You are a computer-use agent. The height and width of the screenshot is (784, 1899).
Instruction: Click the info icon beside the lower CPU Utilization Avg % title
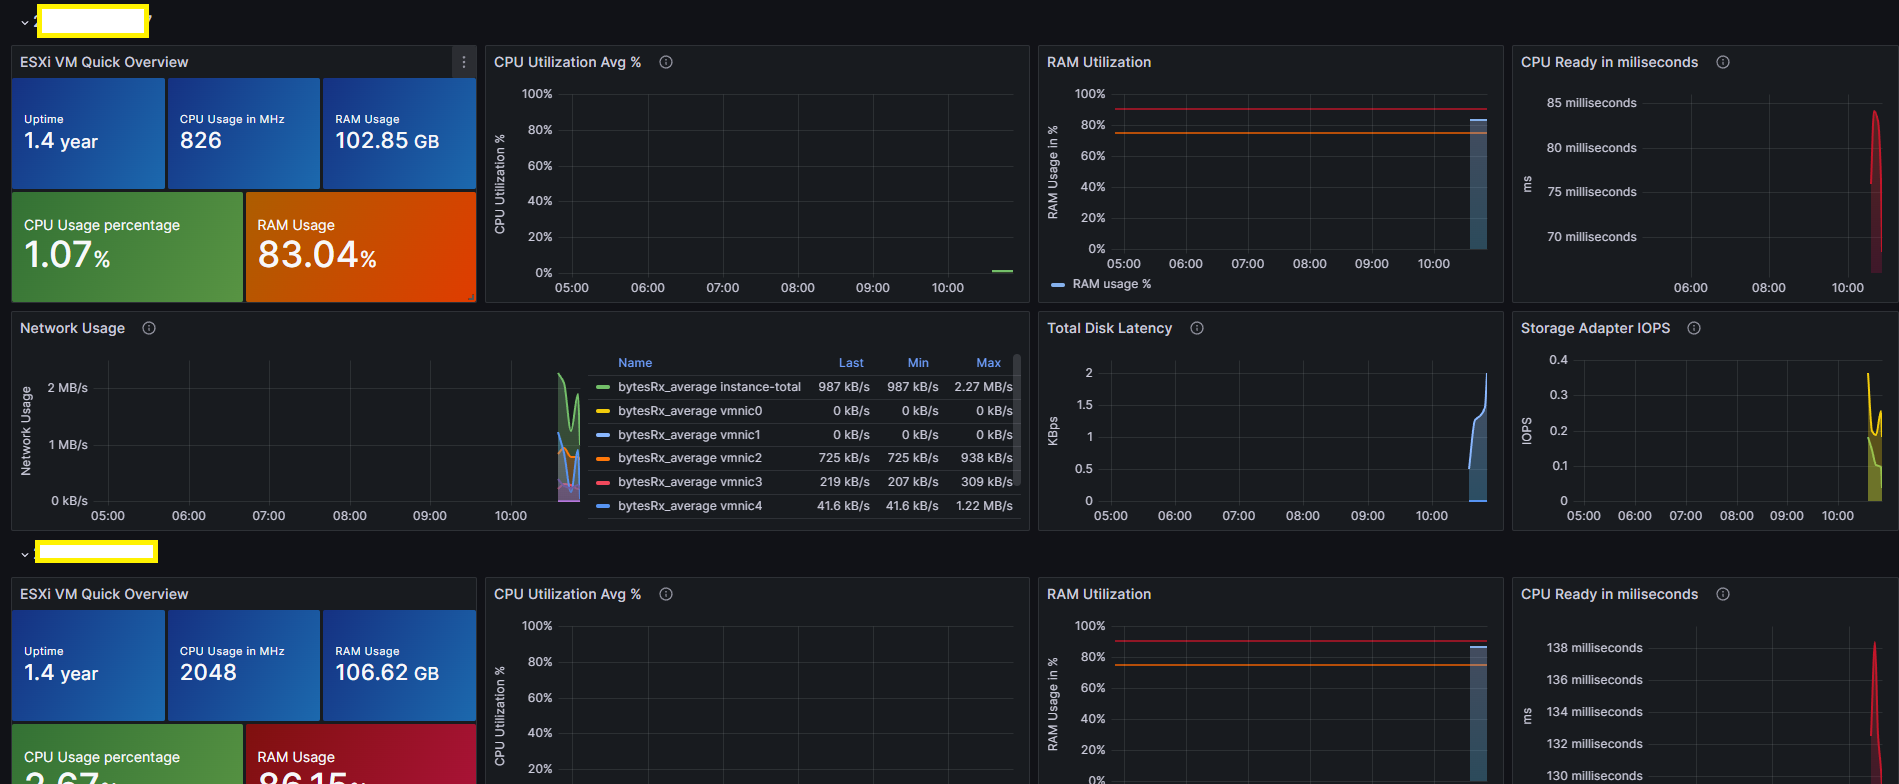point(666,594)
